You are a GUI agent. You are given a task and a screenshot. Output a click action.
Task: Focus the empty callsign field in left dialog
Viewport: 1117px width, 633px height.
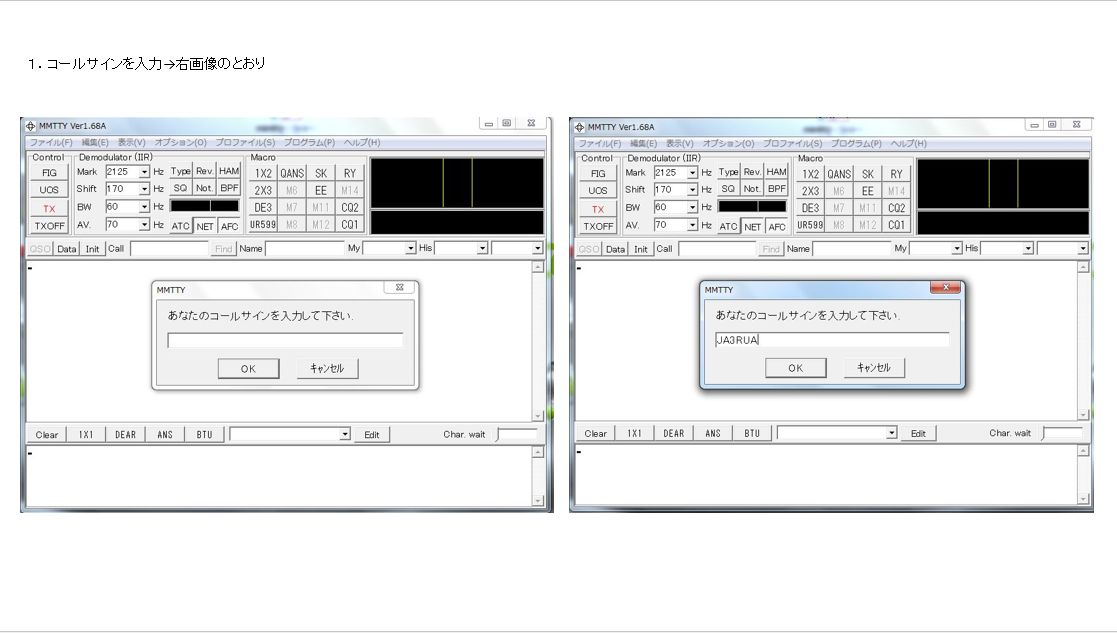click(x=285, y=340)
